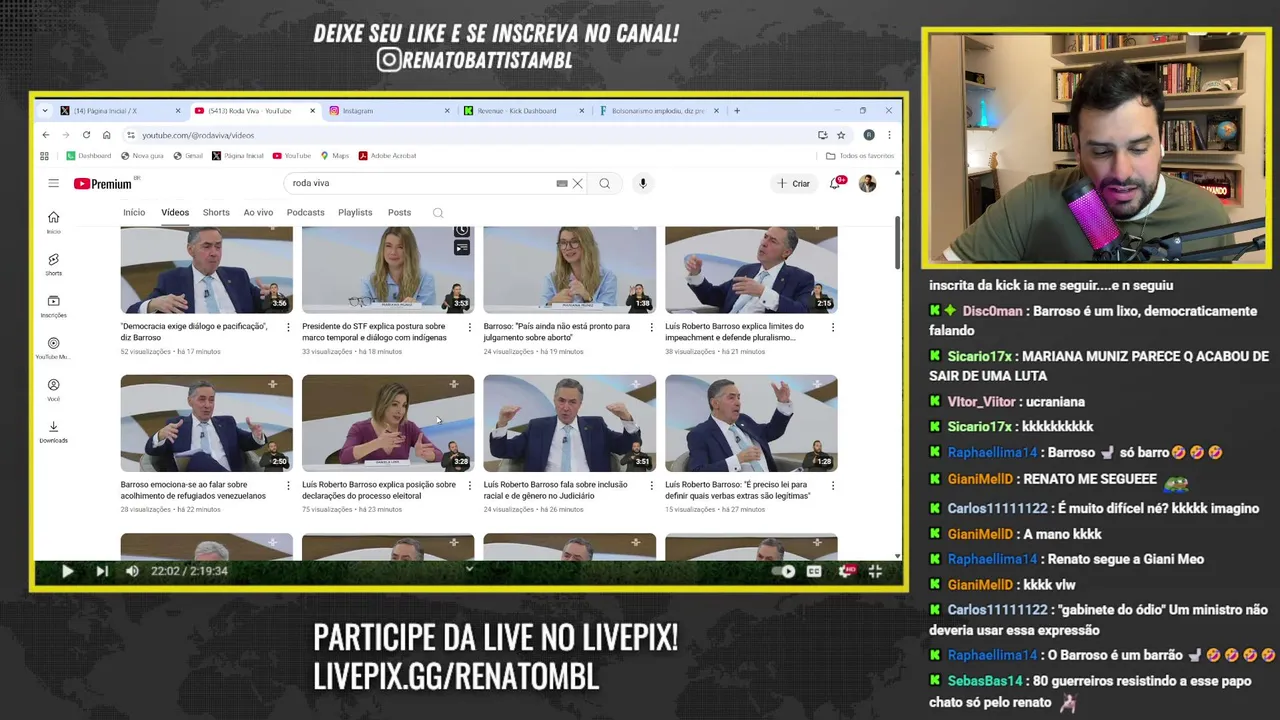This screenshot has height=720, width=1280.
Task: Switch to the Início channel tab
Action: tap(134, 213)
